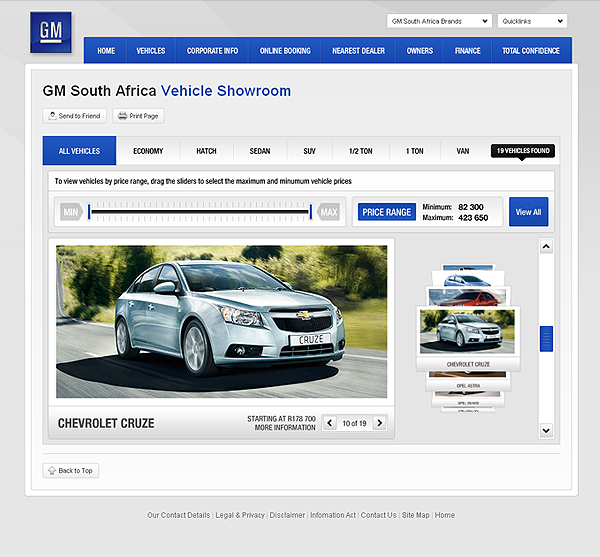Open the VEHICLES menu
Image resolution: width=600 pixels, height=557 pixels.
point(151,50)
